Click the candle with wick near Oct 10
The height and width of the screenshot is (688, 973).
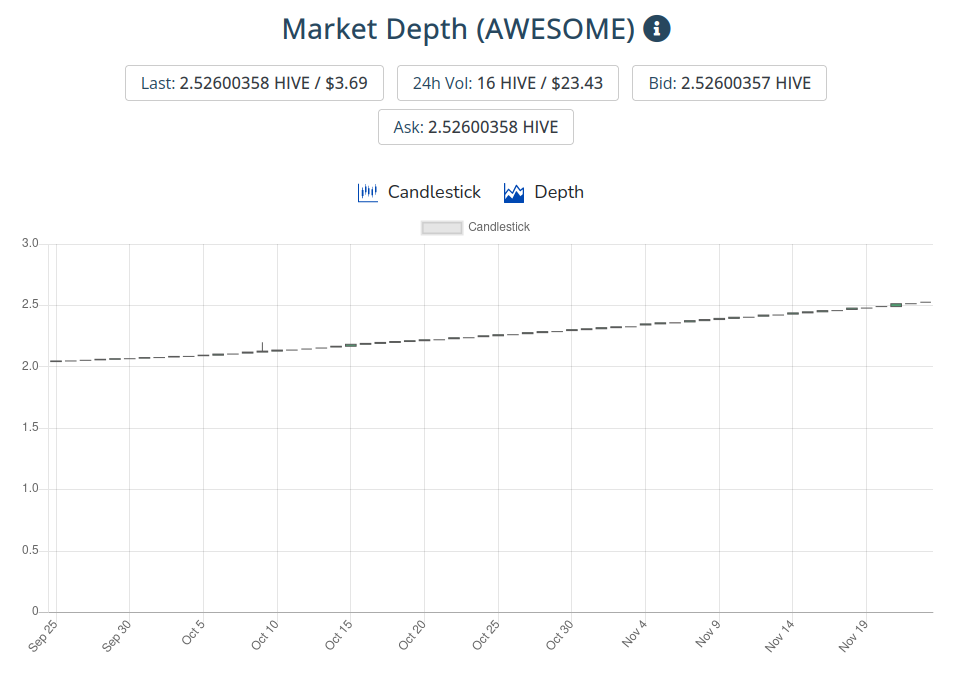(262, 348)
